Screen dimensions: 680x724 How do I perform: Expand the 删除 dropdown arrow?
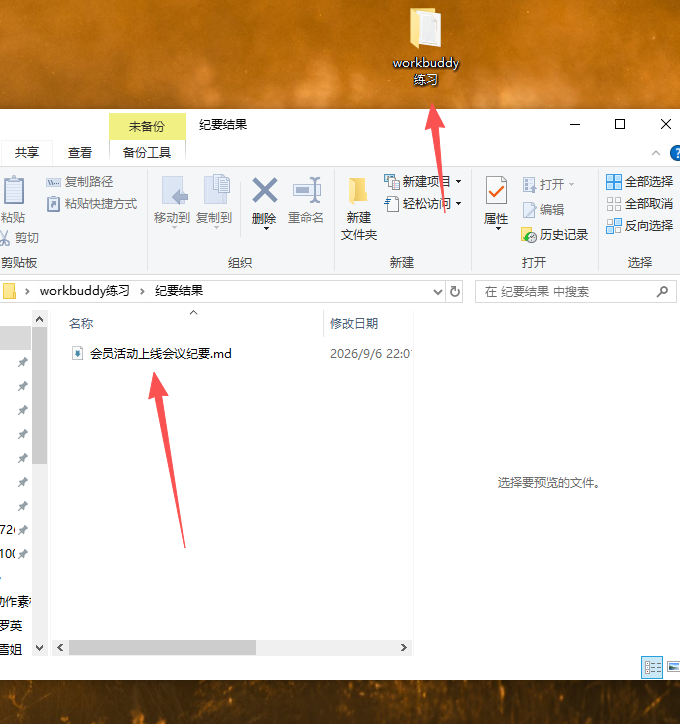(x=266, y=228)
